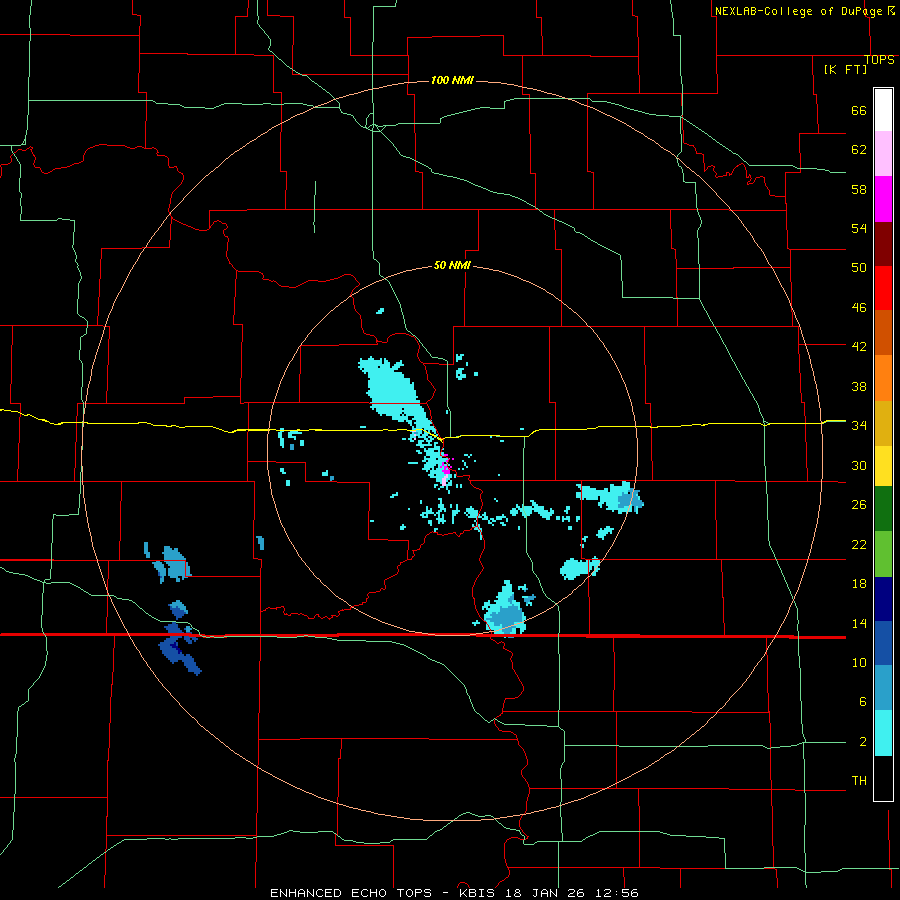
Task: Click the 58 legend value
Action: 859,189
